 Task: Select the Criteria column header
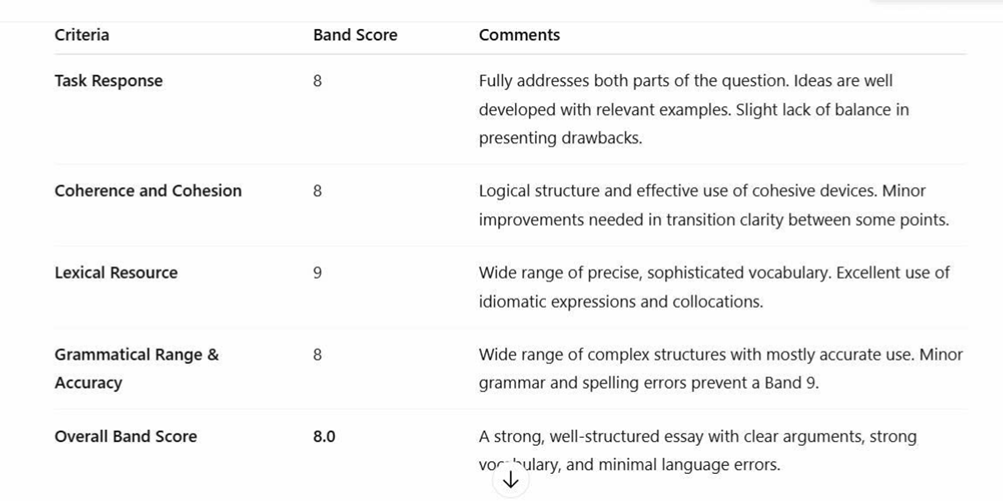click(x=81, y=35)
